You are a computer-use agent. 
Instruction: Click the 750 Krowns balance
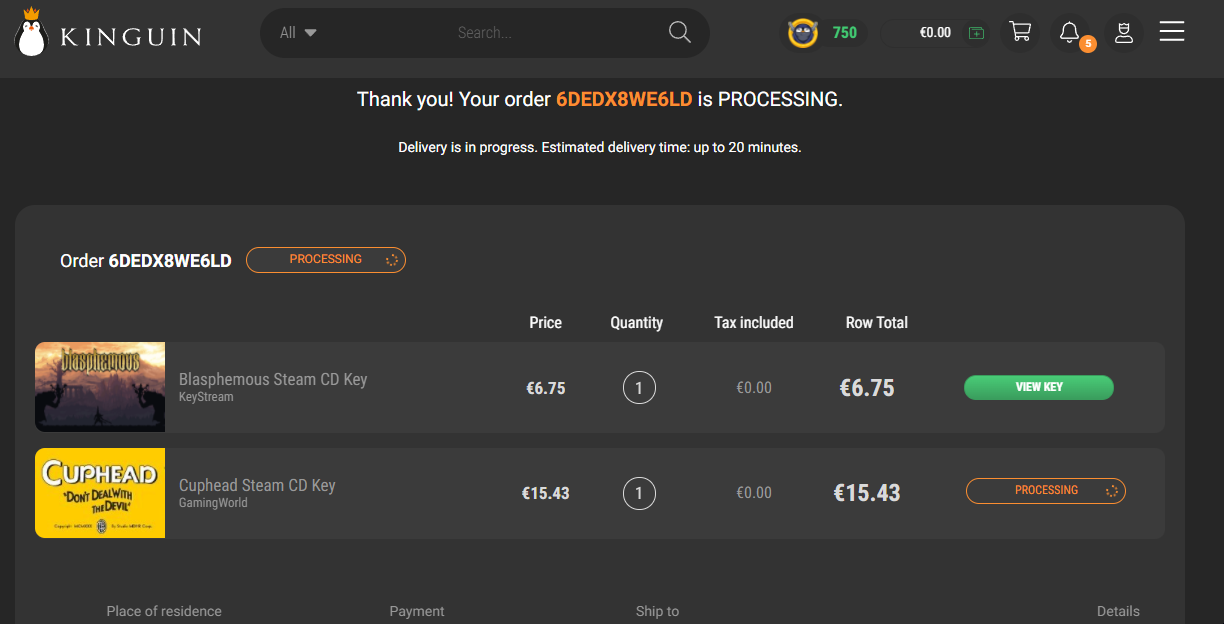click(x=845, y=33)
